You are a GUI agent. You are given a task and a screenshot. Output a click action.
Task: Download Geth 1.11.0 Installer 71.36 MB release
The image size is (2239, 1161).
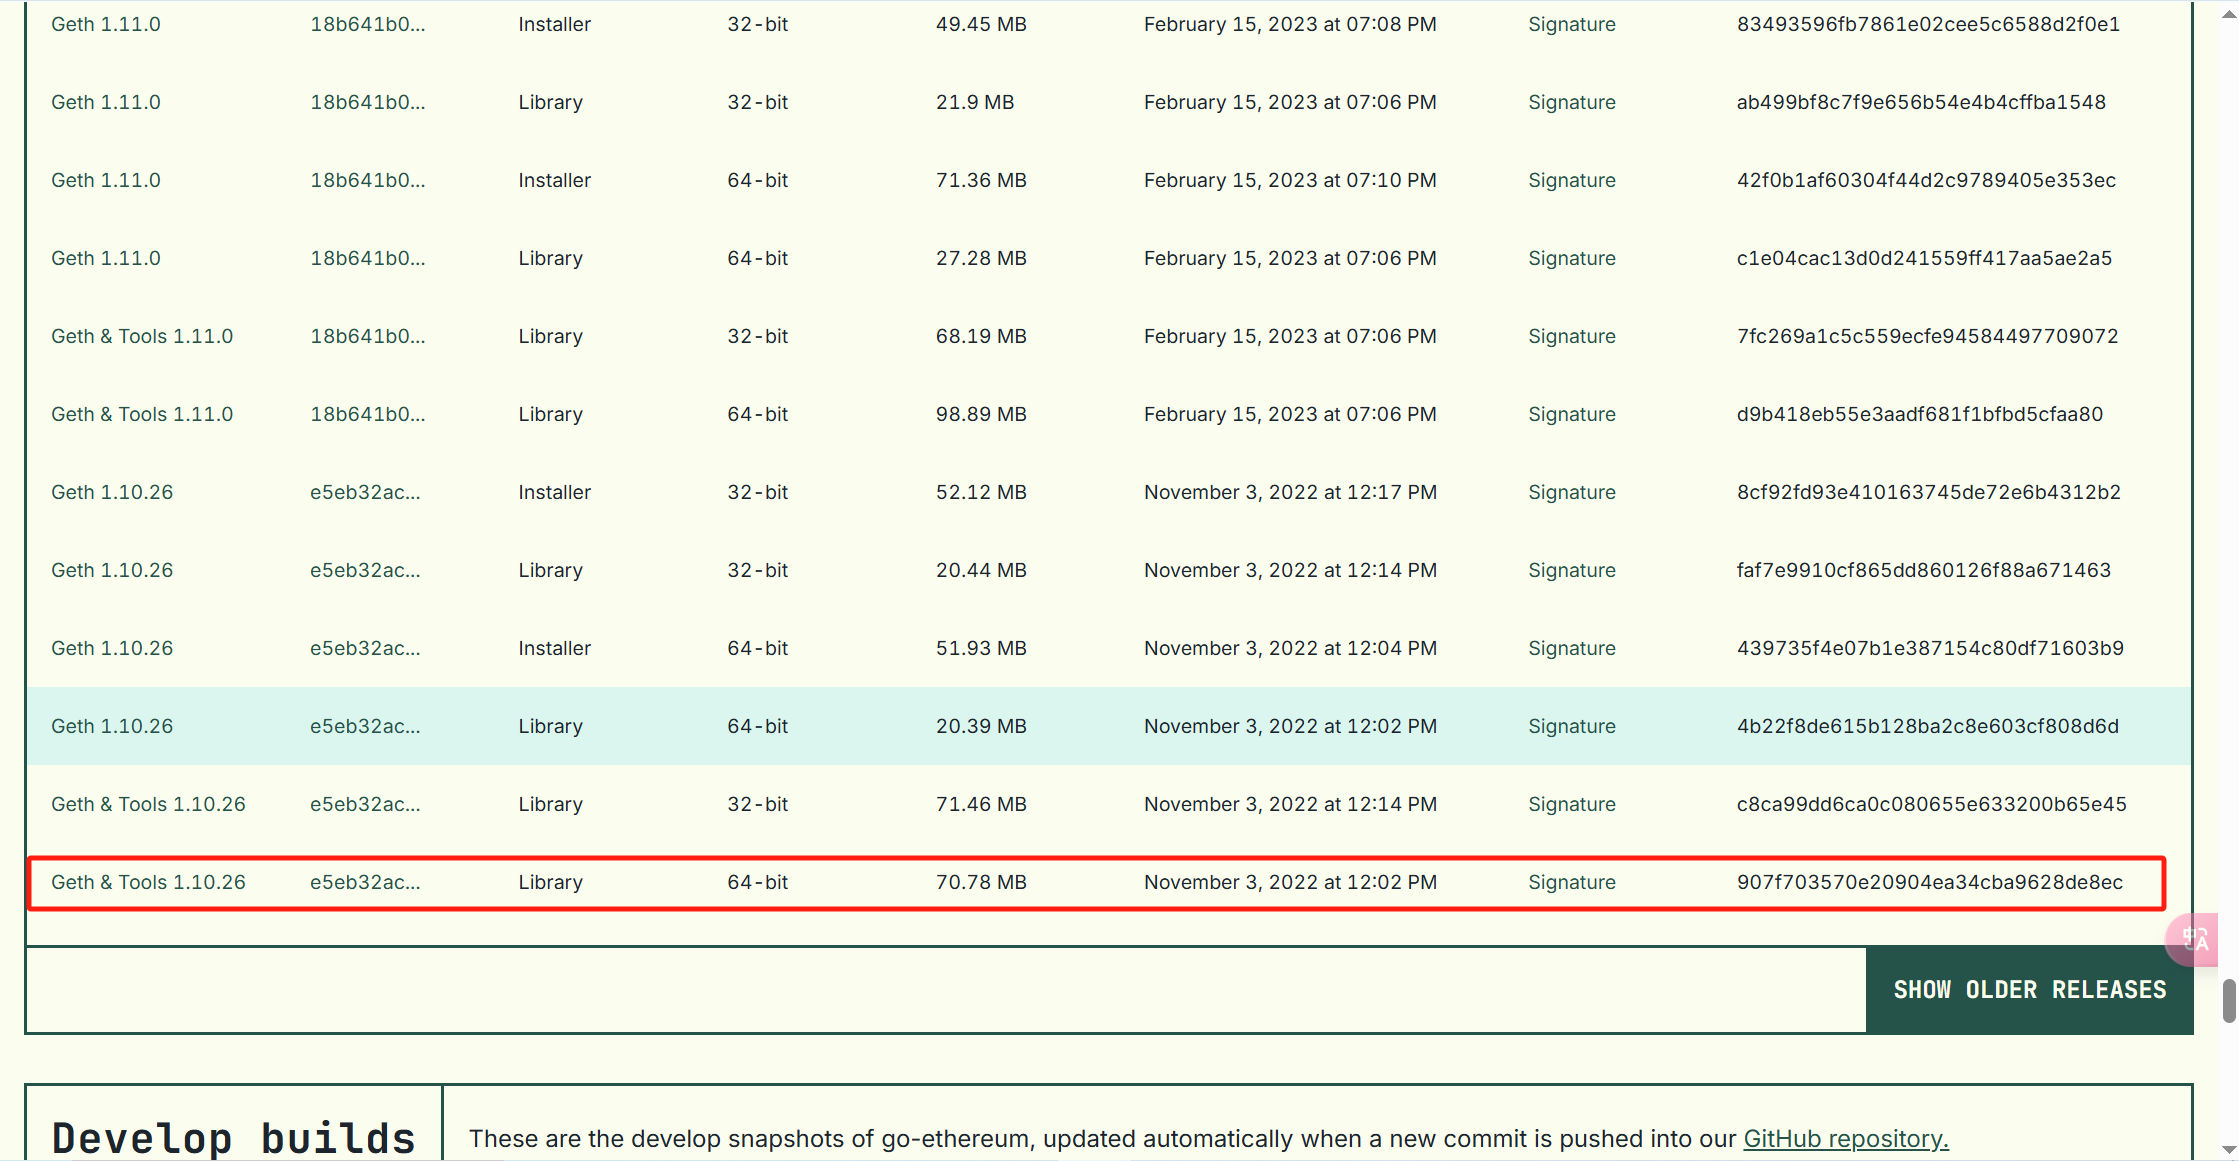[x=106, y=180]
